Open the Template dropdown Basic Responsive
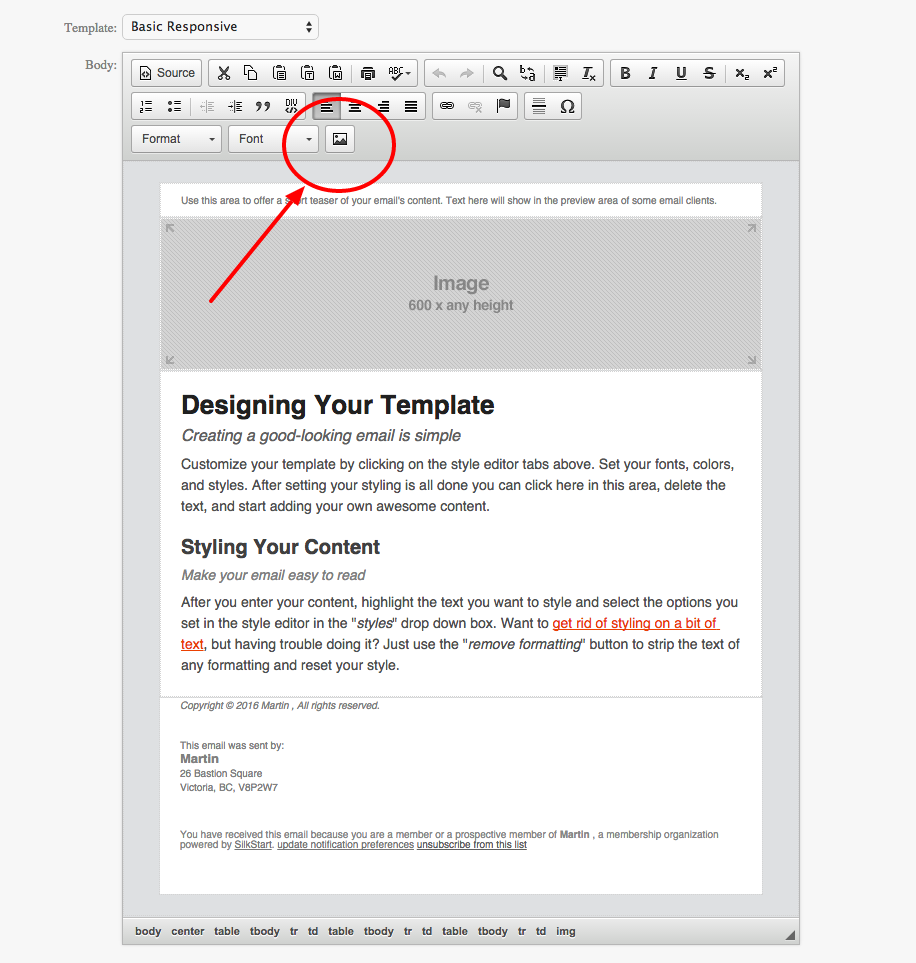This screenshot has width=916, height=963. [220, 27]
